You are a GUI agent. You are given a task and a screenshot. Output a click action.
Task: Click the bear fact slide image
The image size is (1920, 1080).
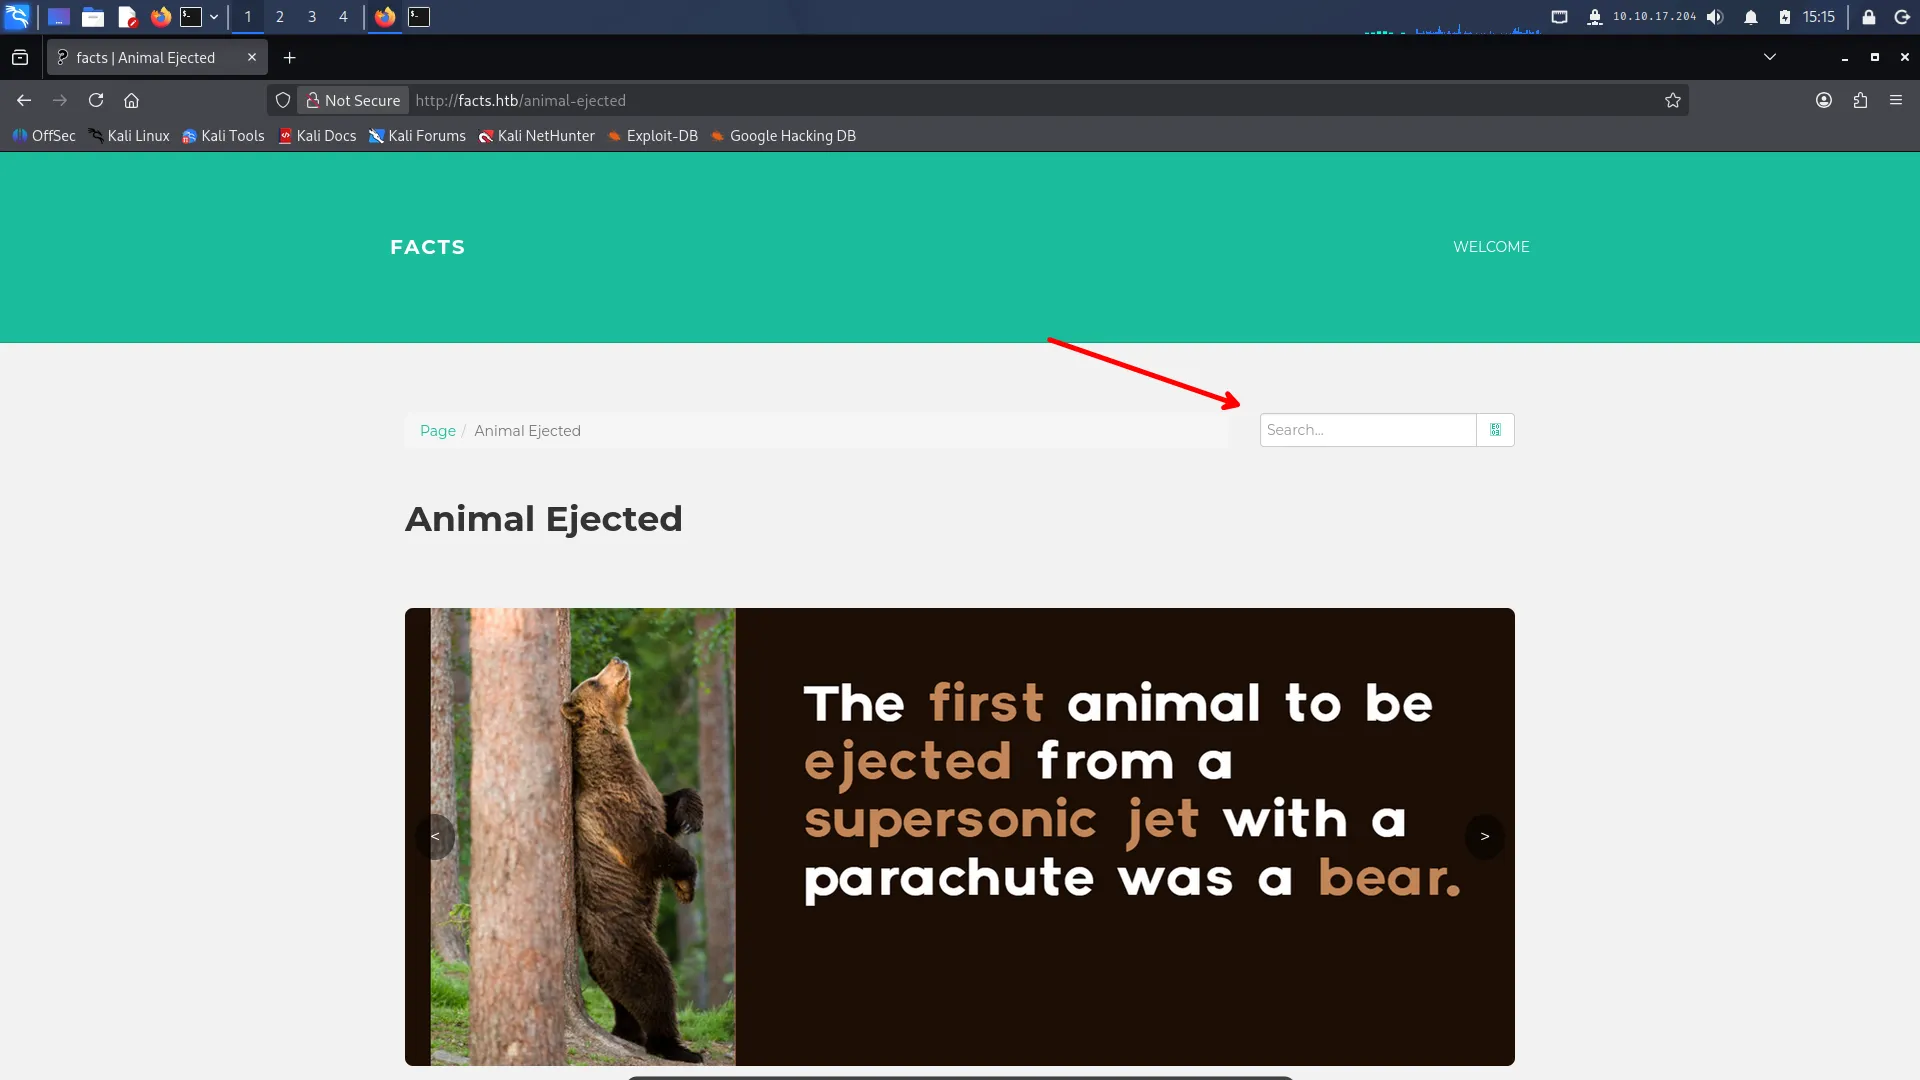pyautogui.click(x=960, y=837)
